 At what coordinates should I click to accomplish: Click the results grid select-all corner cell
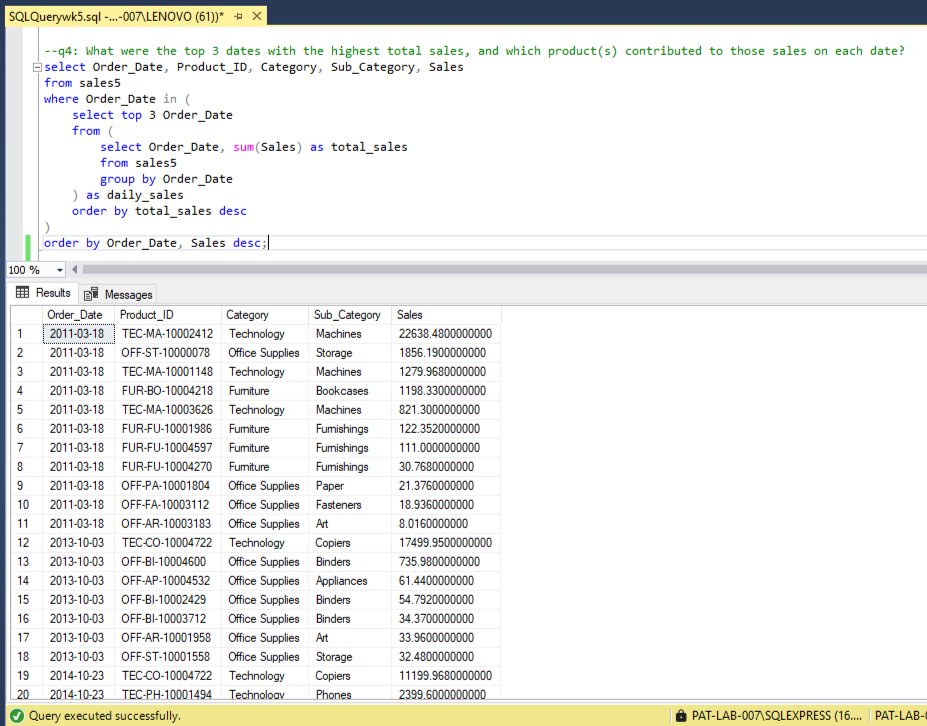coord(27,315)
